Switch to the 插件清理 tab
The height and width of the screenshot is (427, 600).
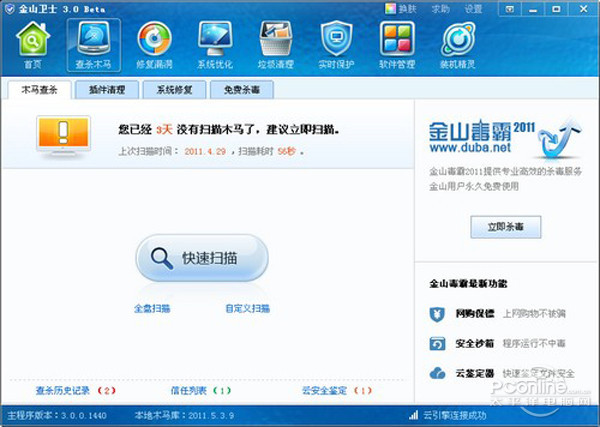pos(107,90)
